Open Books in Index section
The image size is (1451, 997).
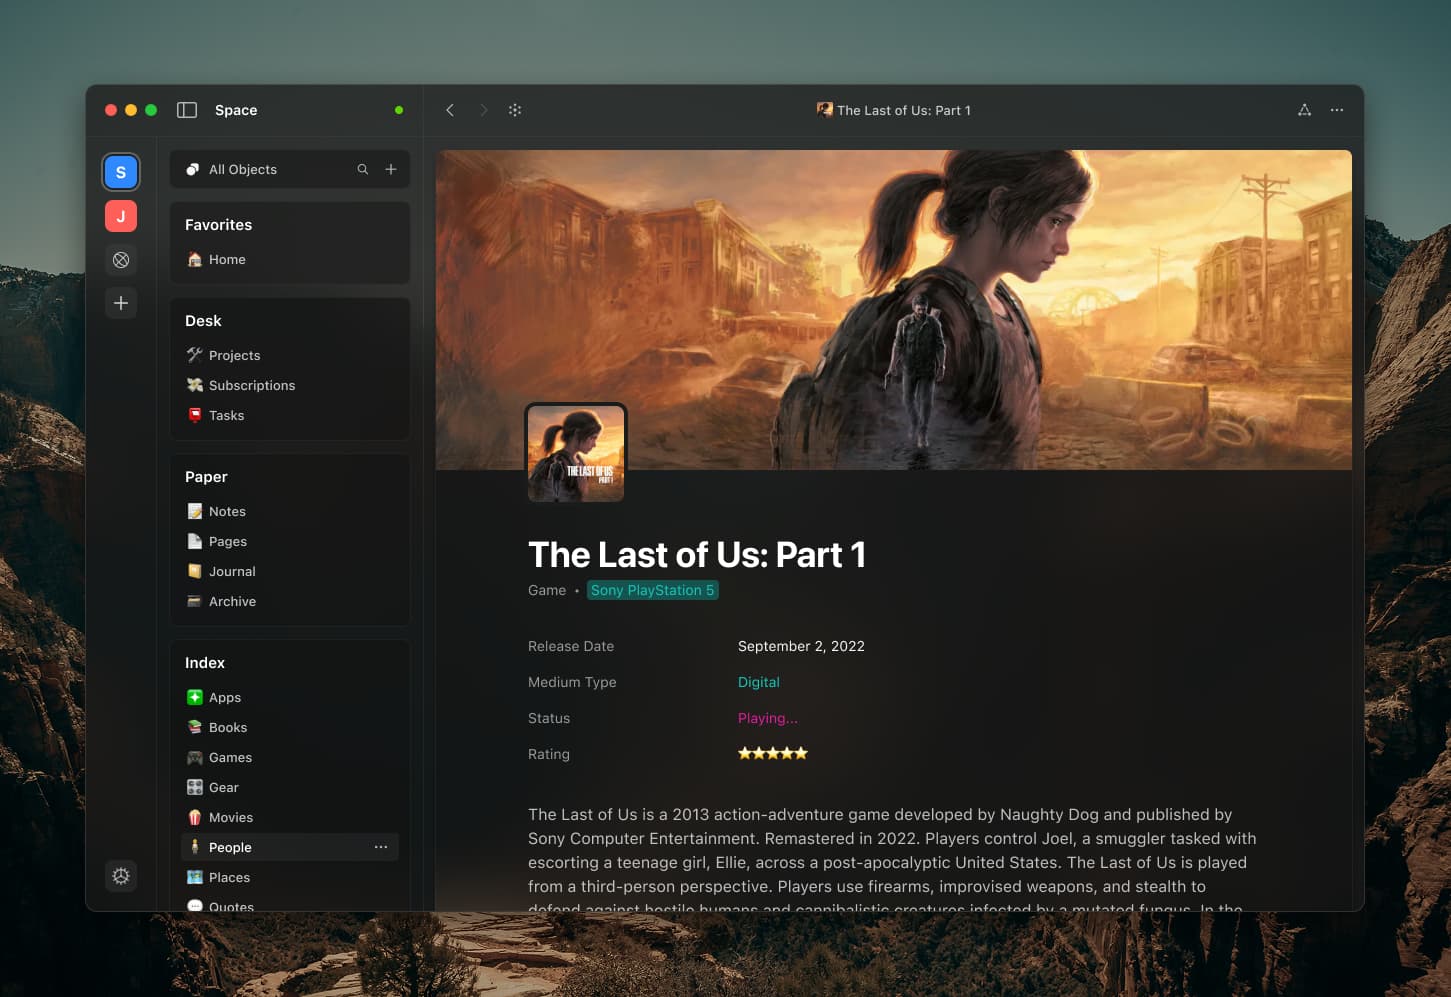(x=290, y=727)
